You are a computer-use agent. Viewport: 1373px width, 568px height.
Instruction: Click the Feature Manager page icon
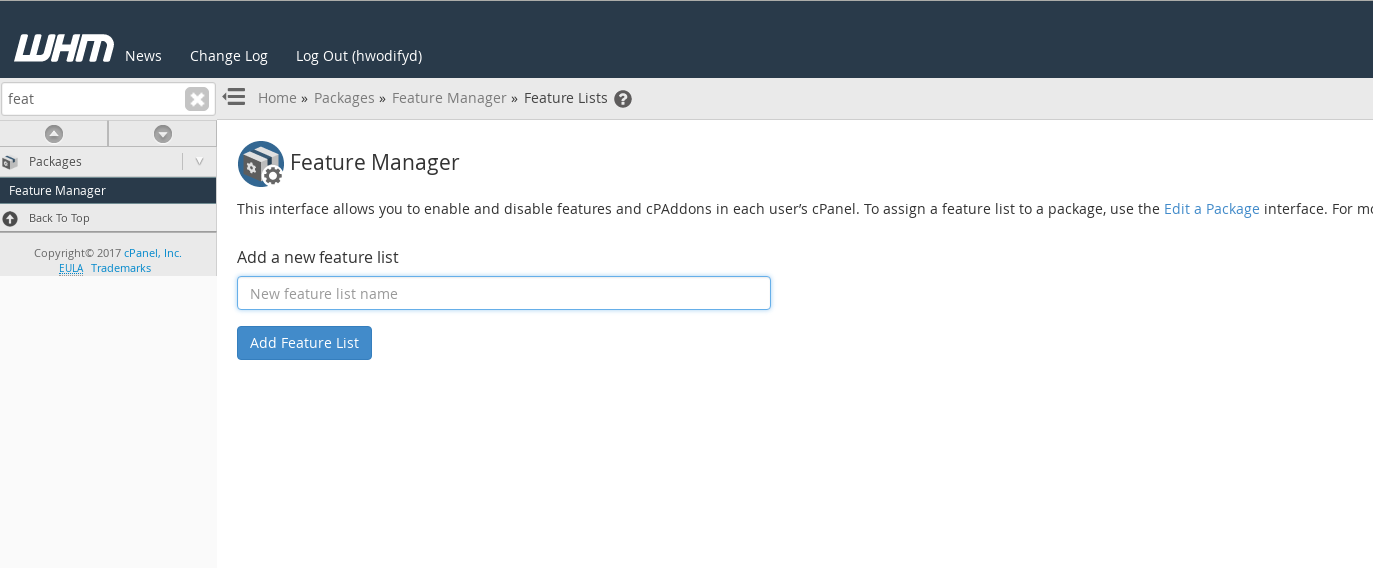261,164
